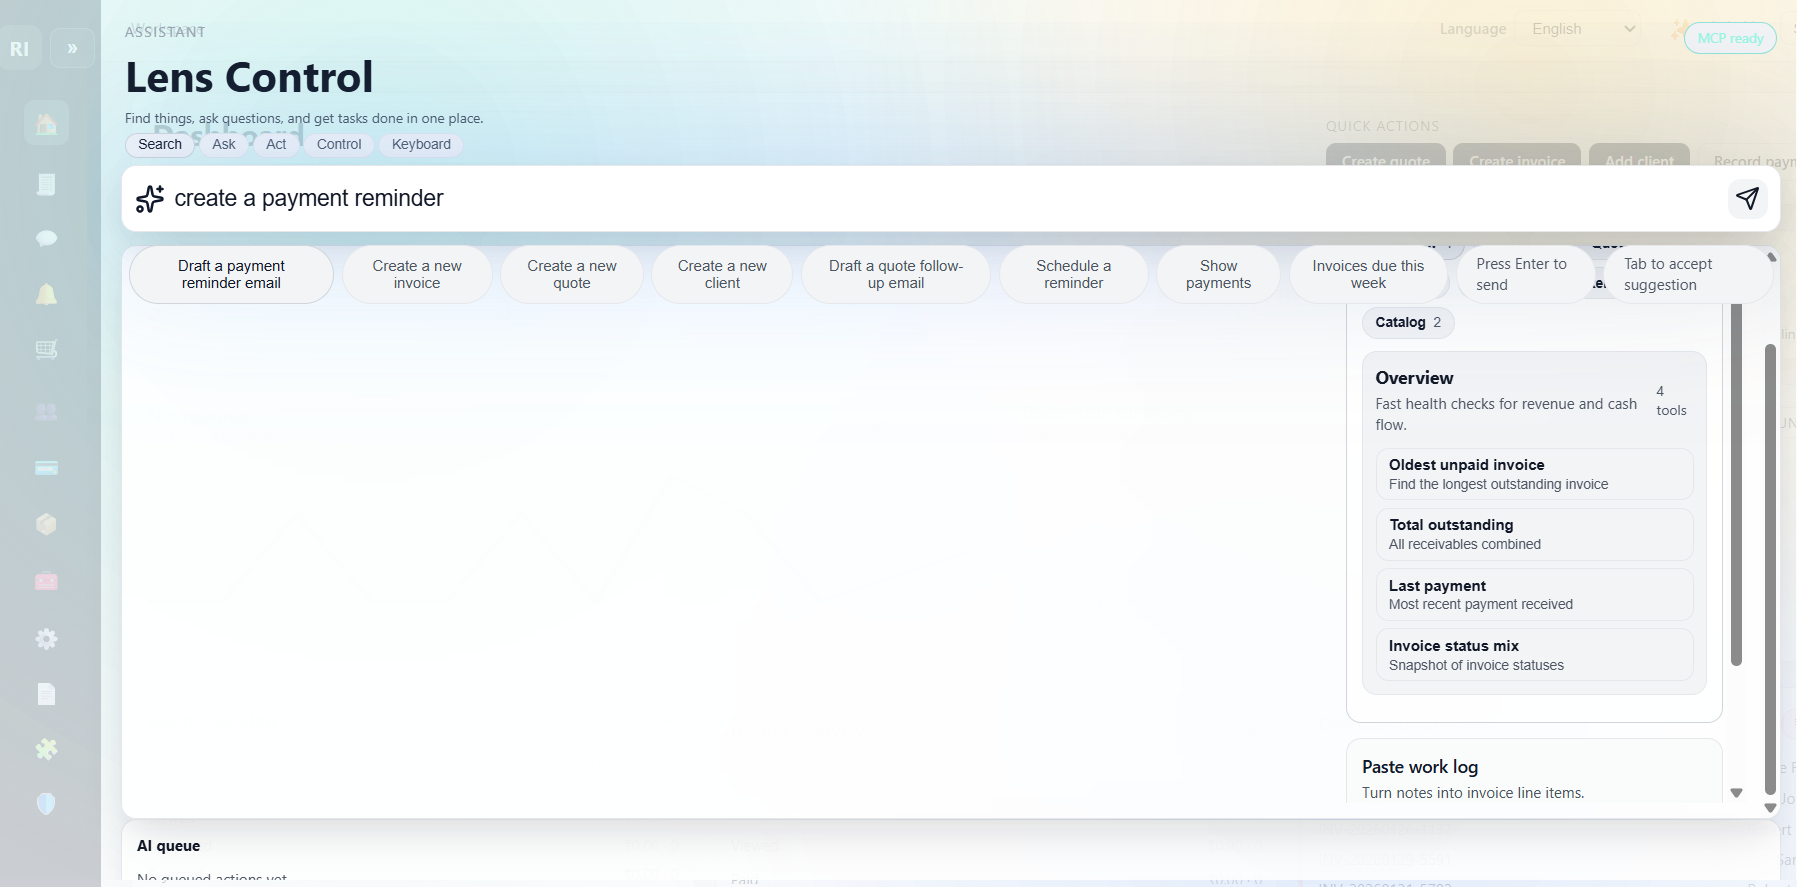Image resolution: width=1797 pixels, height=887 pixels.
Task: Choose Invoices due this week suggestion
Action: [1368, 274]
